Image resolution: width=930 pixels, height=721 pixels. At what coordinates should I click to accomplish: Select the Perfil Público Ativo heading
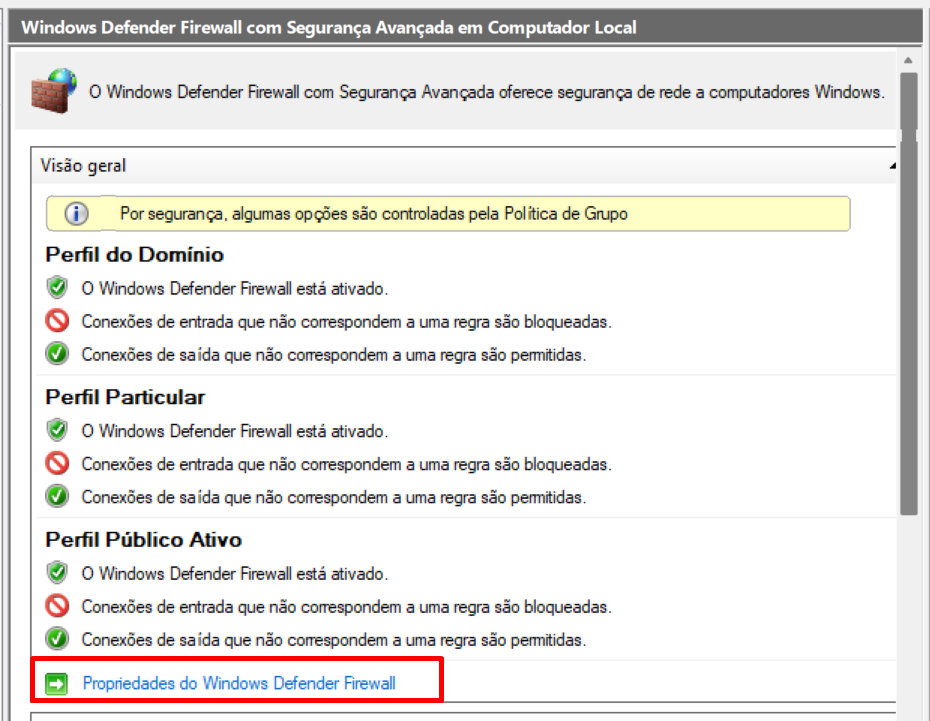point(144,540)
